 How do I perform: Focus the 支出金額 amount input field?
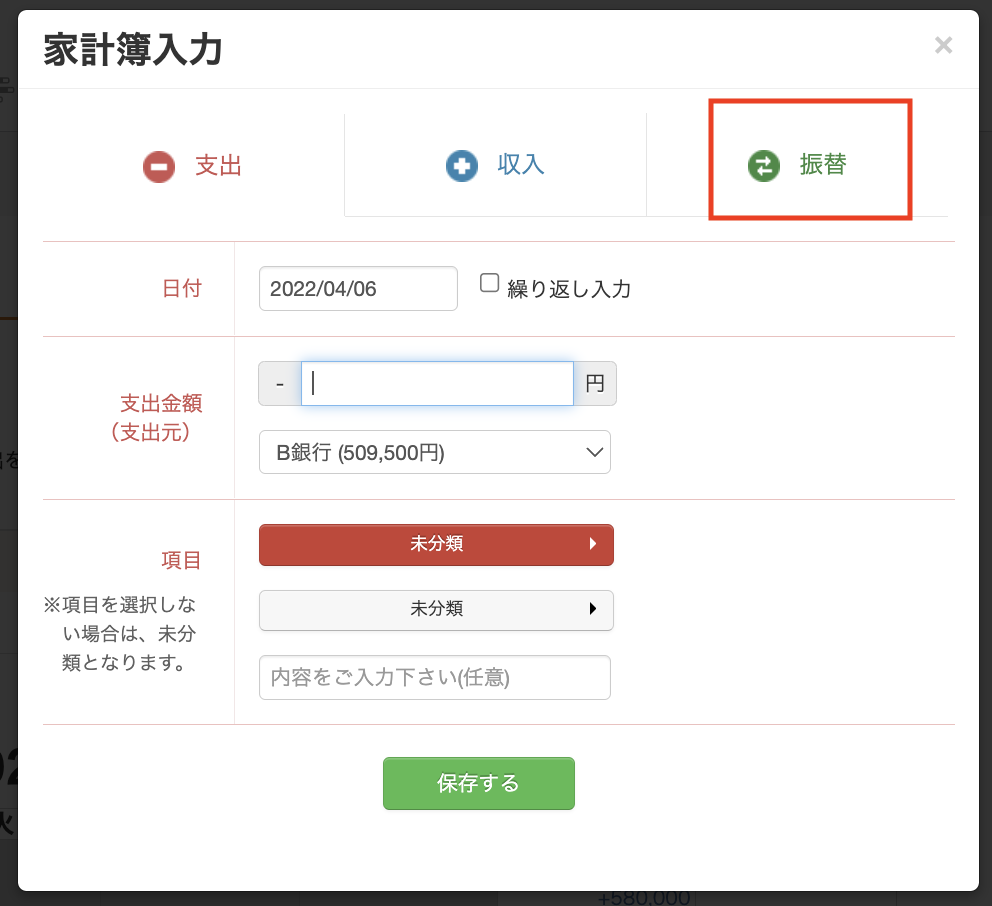pyautogui.click(x=437, y=383)
